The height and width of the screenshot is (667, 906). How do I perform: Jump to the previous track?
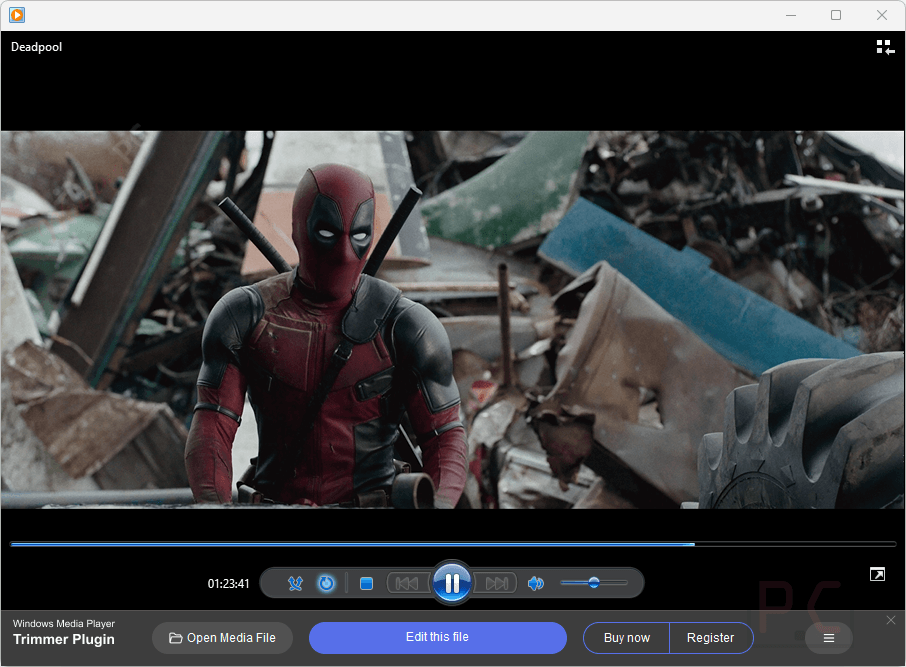point(407,583)
